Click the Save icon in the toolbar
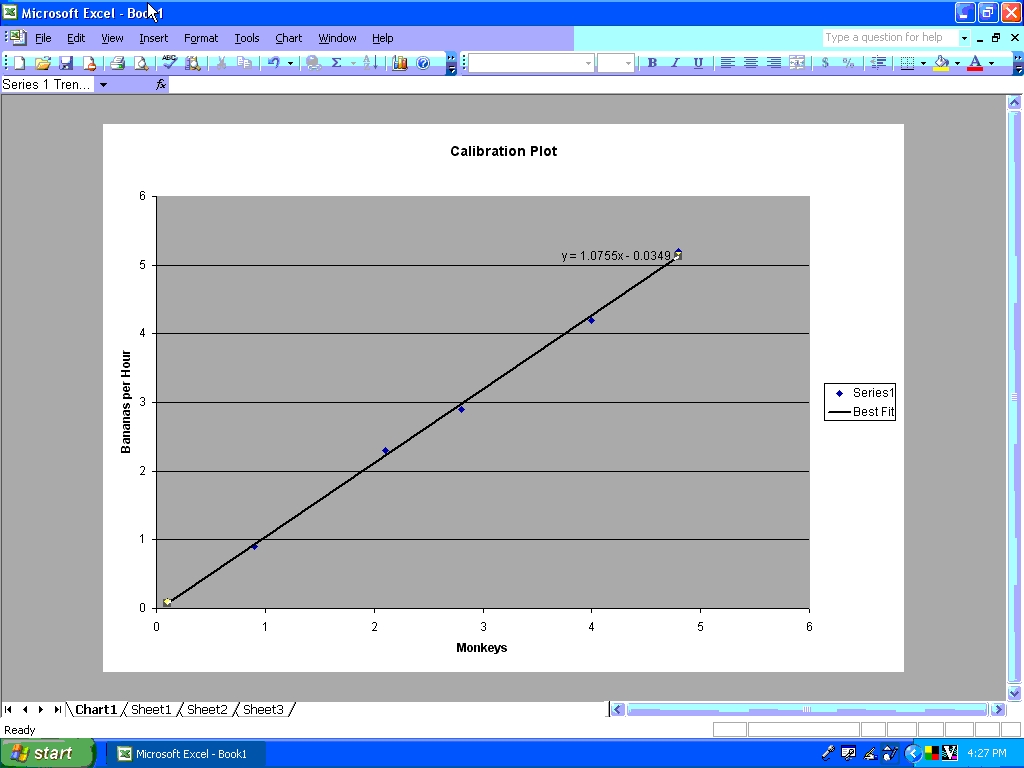The image size is (1024, 768). coord(66,62)
